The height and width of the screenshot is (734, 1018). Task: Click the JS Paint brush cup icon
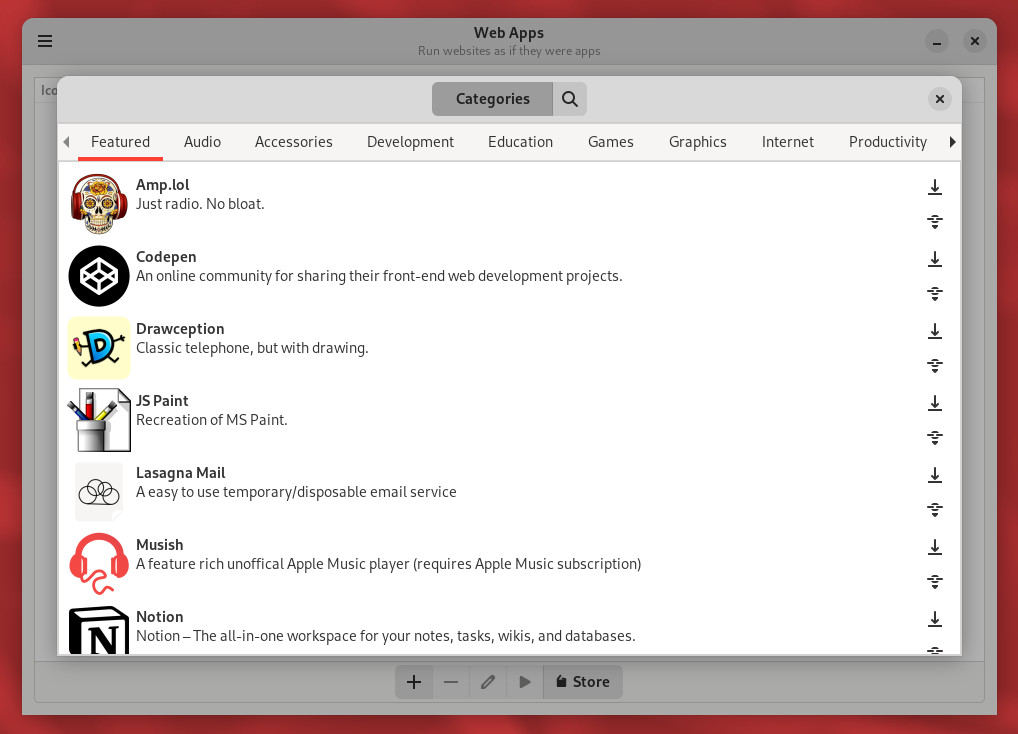pos(99,420)
